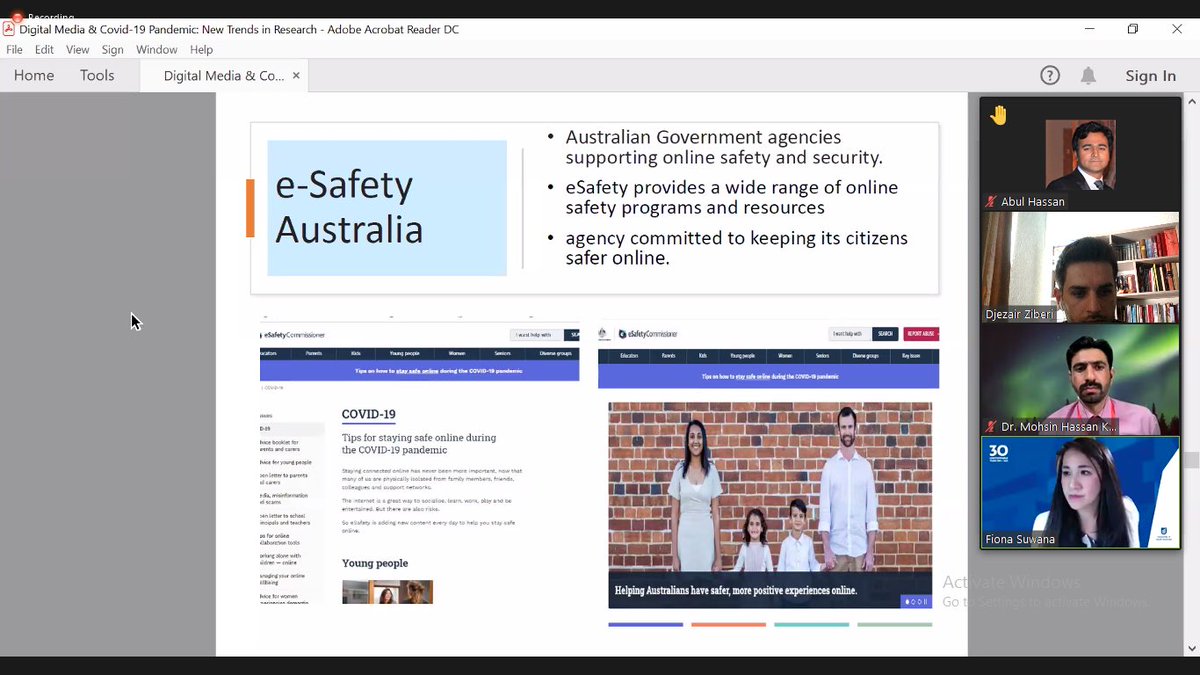Click the help question mark icon
1200x675 pixels.
1050,75
